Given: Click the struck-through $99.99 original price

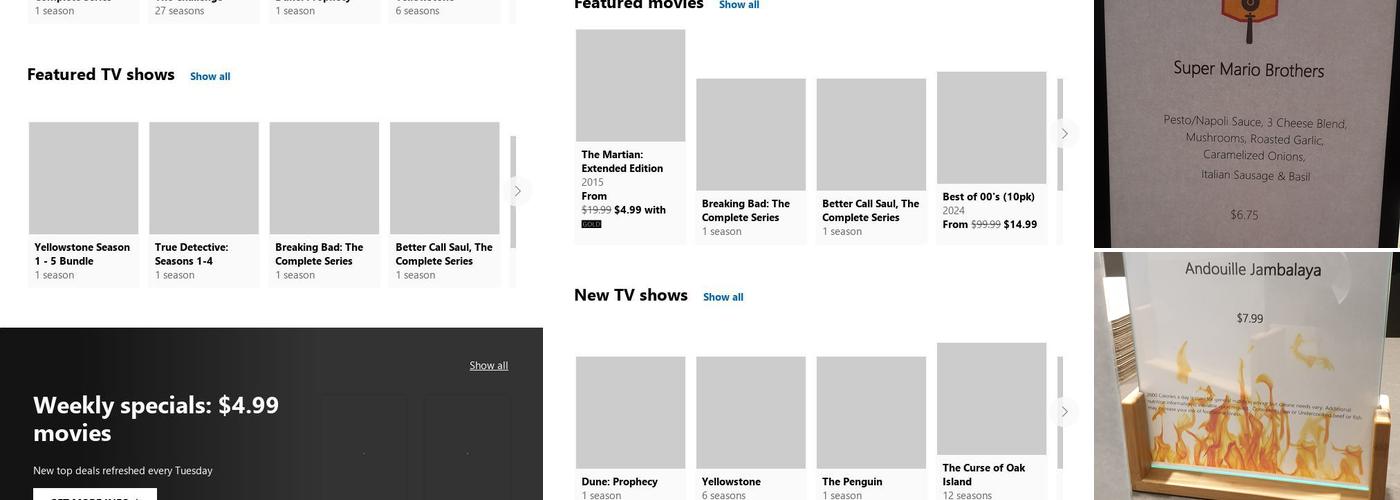Looking at the screenshot, I should pyautogui.click(x=986, y=225).
